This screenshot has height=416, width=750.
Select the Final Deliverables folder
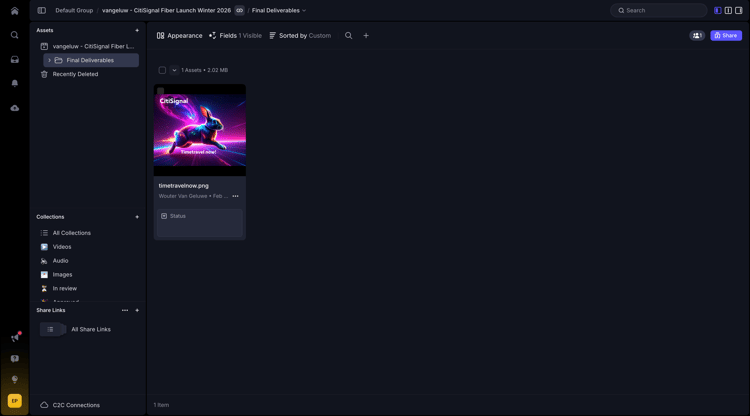91,60
